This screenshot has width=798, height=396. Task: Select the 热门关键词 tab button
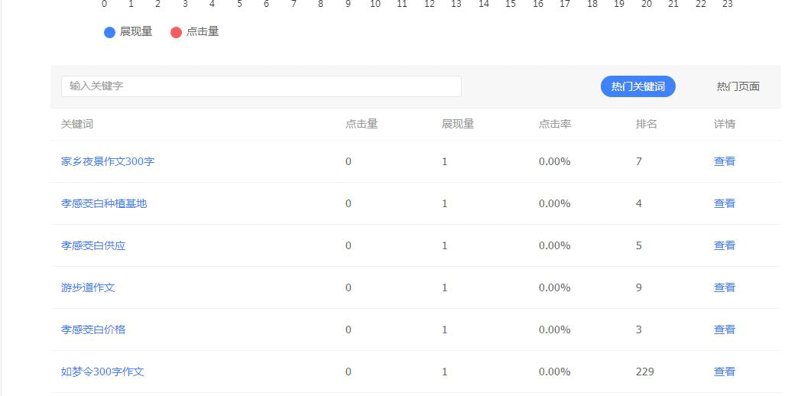pos(638,87)
